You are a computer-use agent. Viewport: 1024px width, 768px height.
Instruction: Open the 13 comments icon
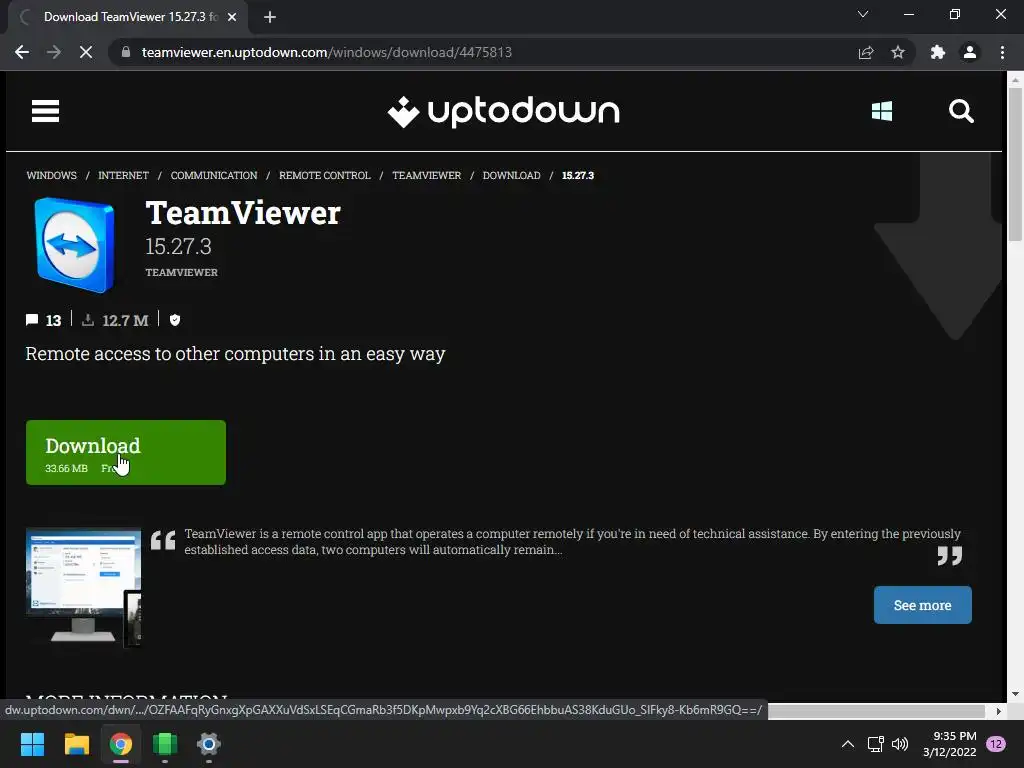coord(32,320)
